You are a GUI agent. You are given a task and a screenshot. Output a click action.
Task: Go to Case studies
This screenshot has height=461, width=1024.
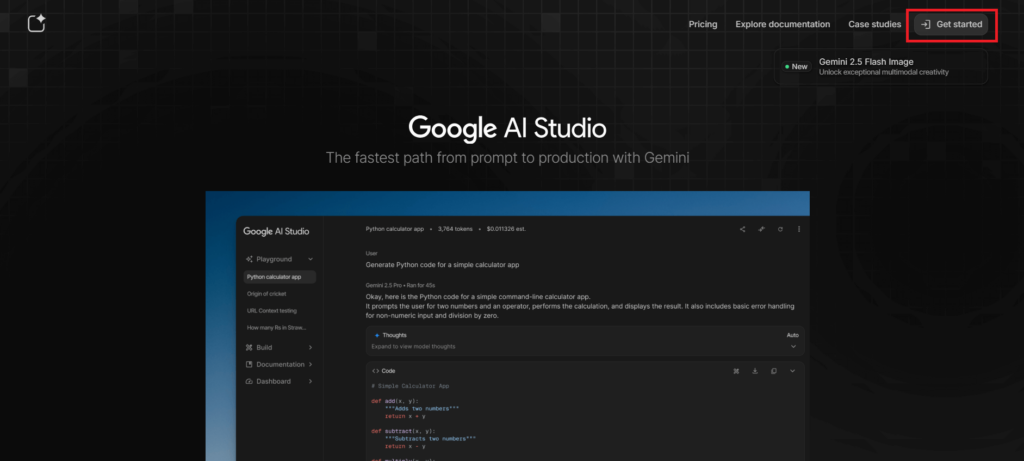pyautogui.click(x=874, y=24)
